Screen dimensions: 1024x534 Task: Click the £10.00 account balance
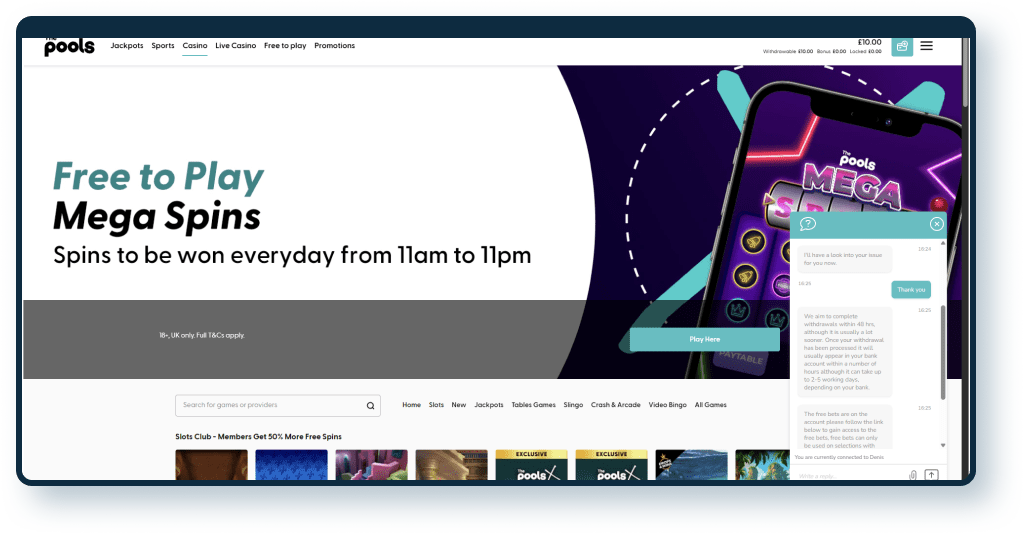869,42
